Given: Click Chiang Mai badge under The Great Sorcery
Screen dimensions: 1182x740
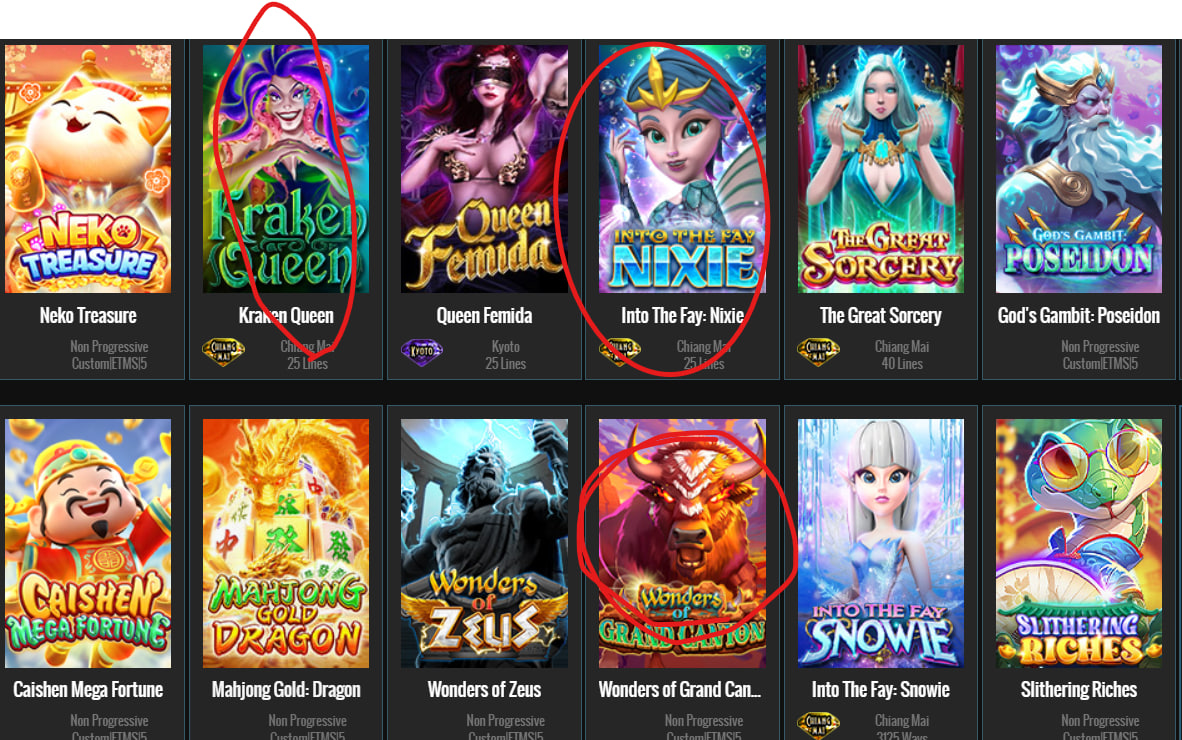Looking at the screenshot, I should (x=819, y=351).
